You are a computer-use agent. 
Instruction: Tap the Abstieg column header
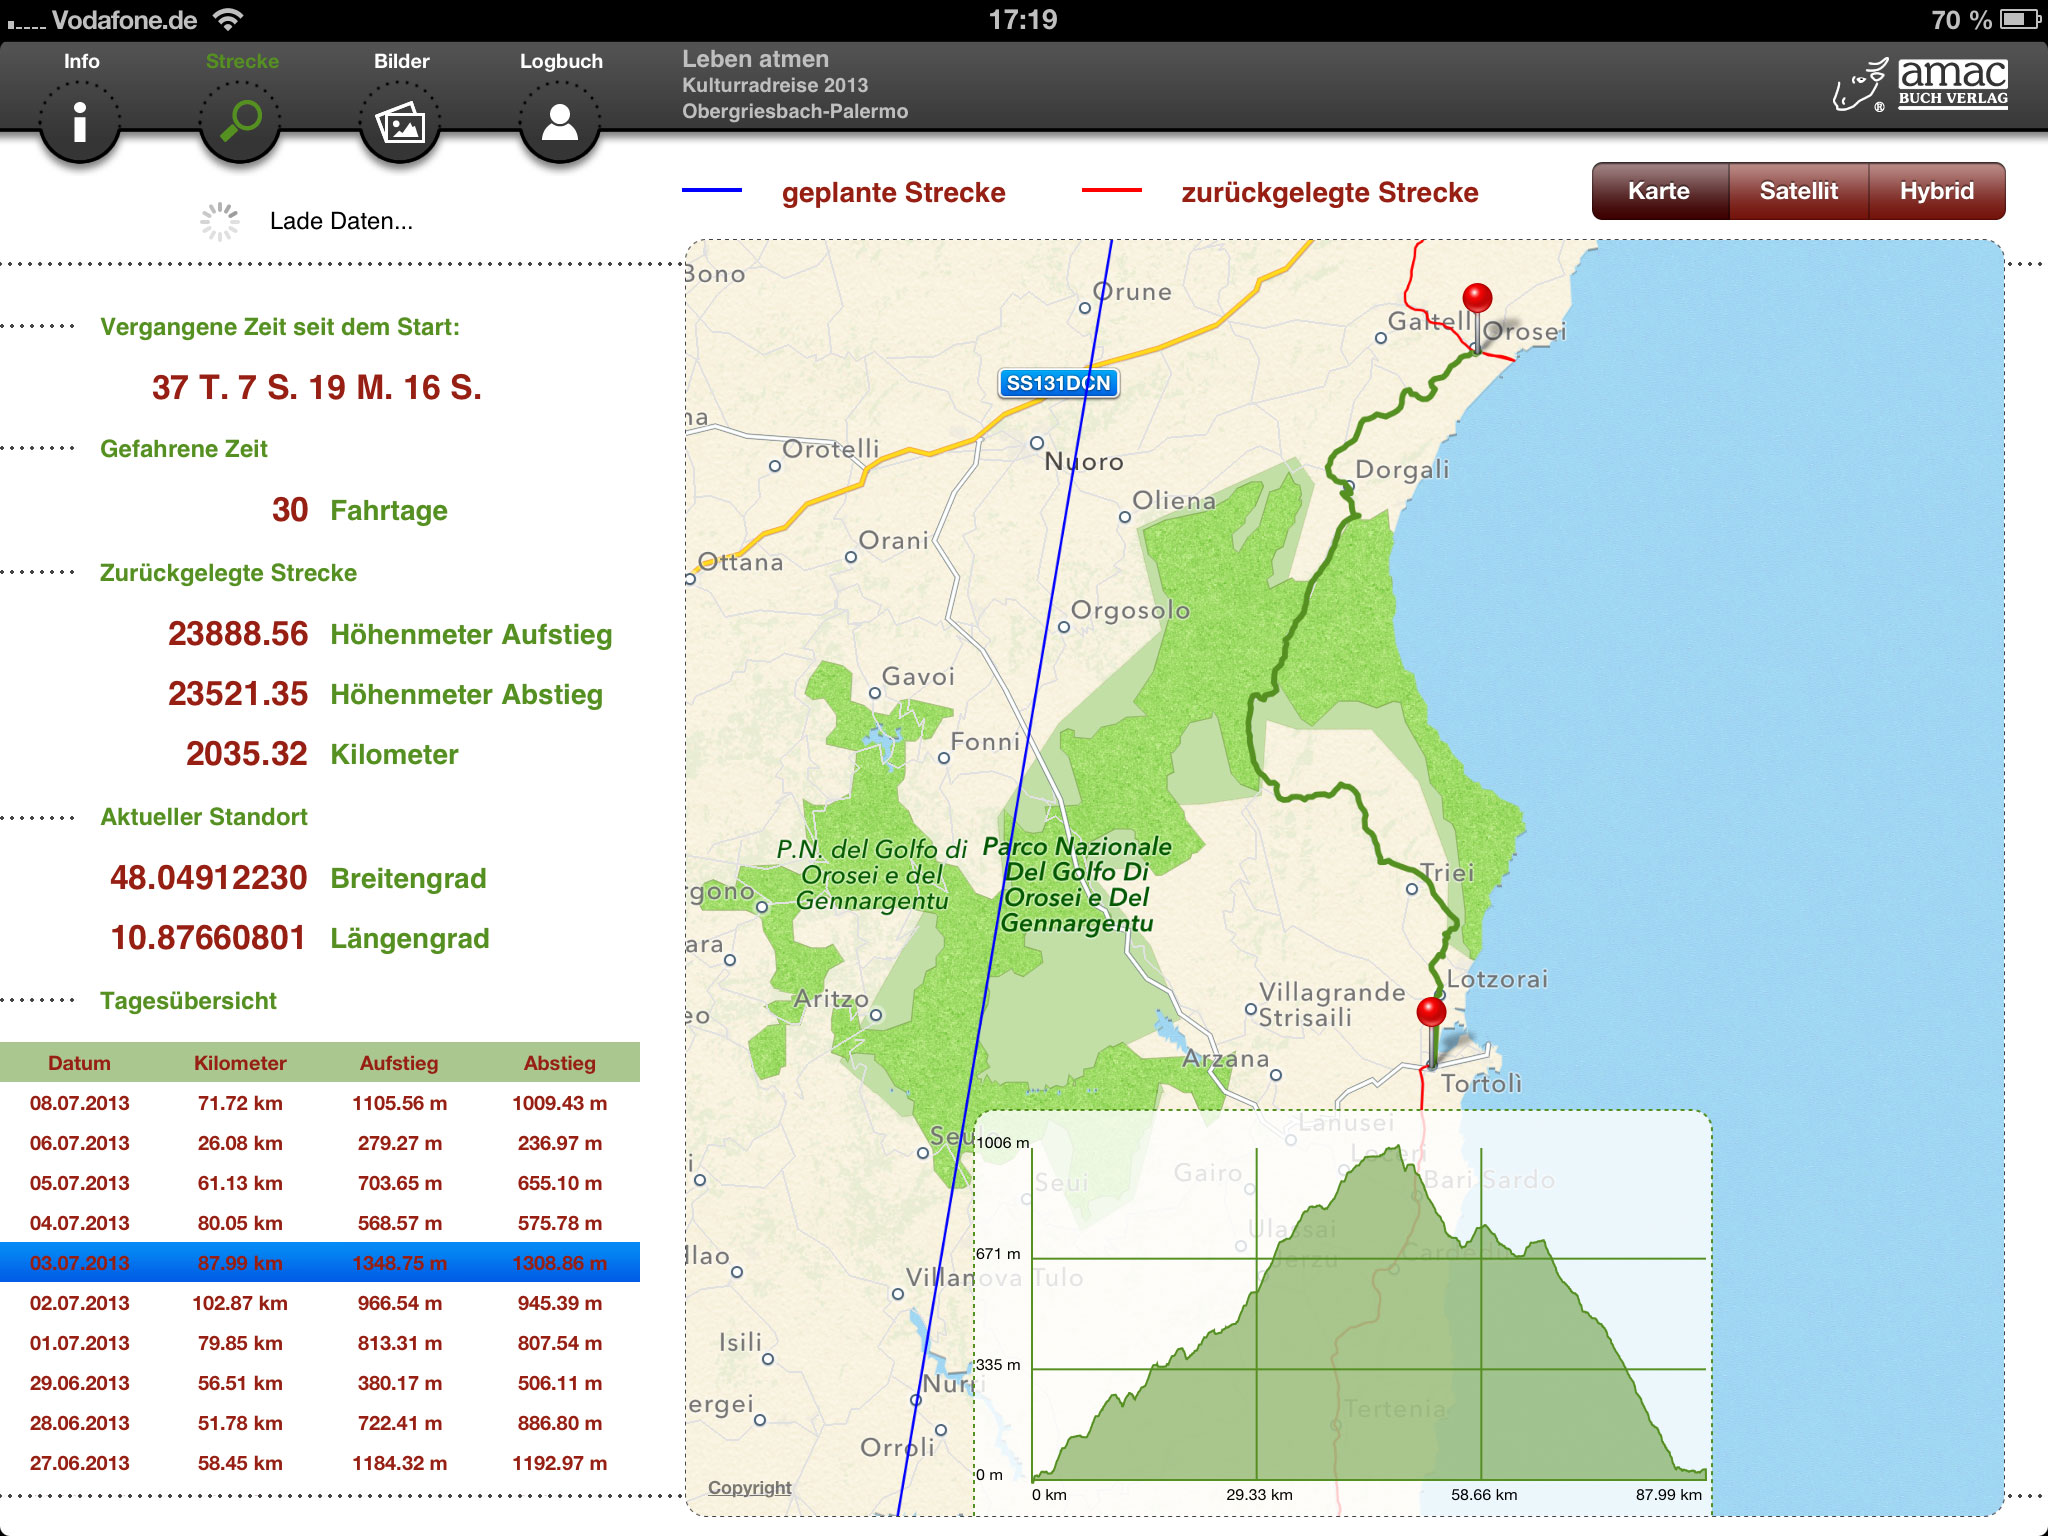point(560,1063)
